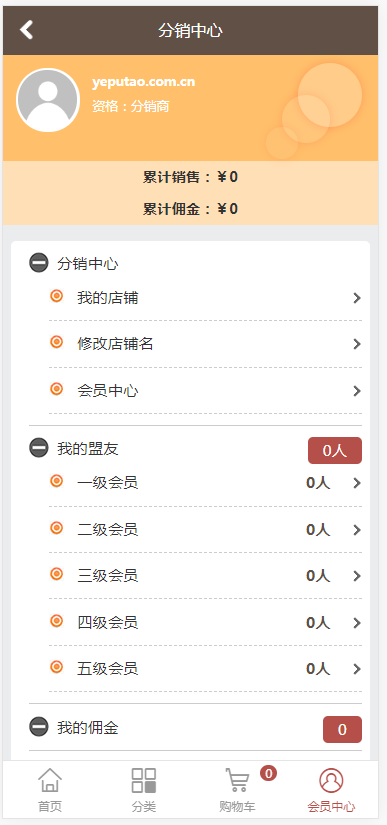Click the orange bullet beside 我的店铺
The width and height of the screenshot is (387, 825).
(56, 296)
